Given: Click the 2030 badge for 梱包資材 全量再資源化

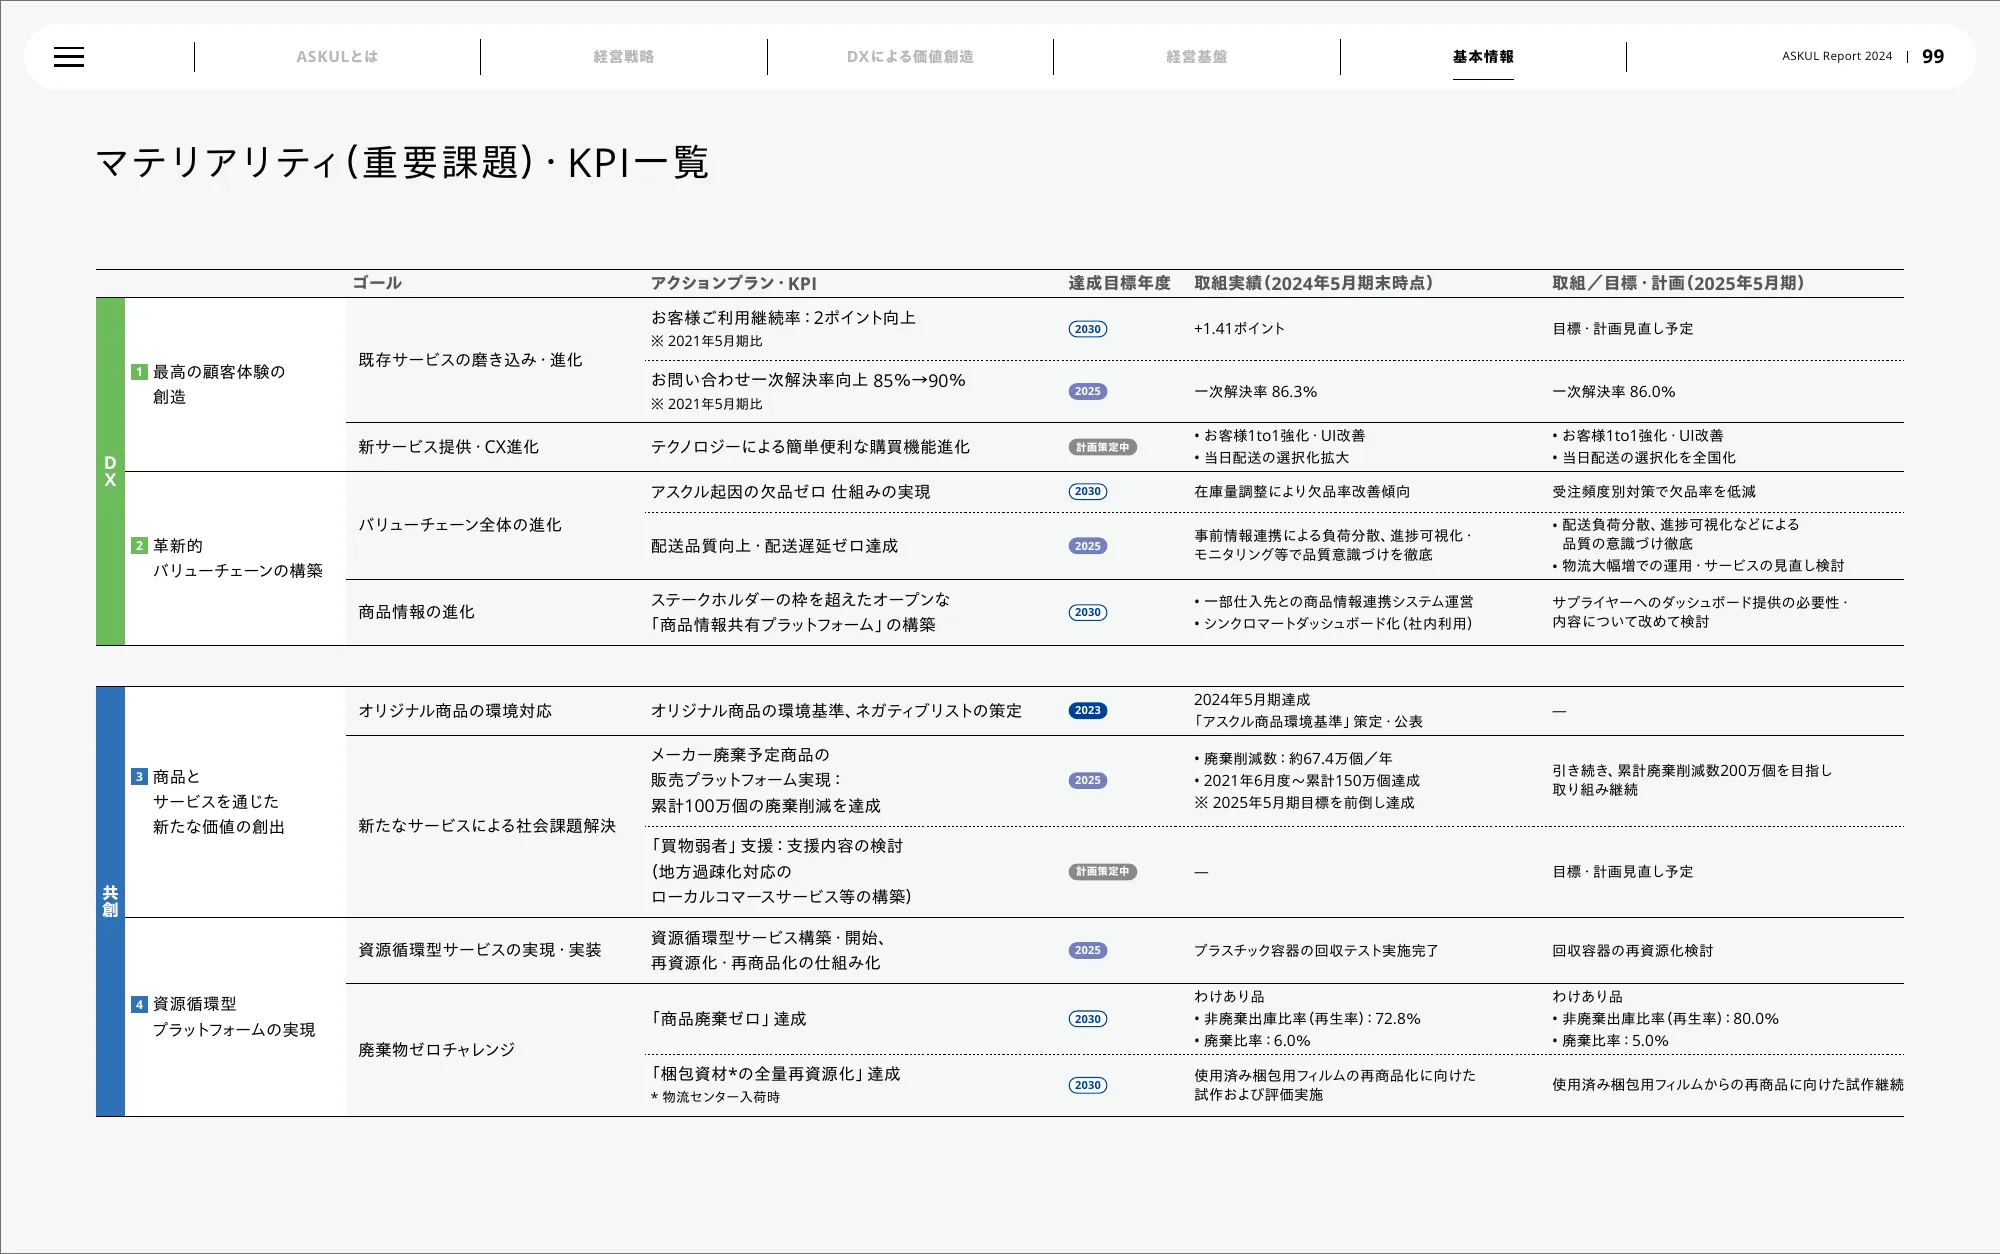Looking at the screenshot, I should (1087, 1085).
